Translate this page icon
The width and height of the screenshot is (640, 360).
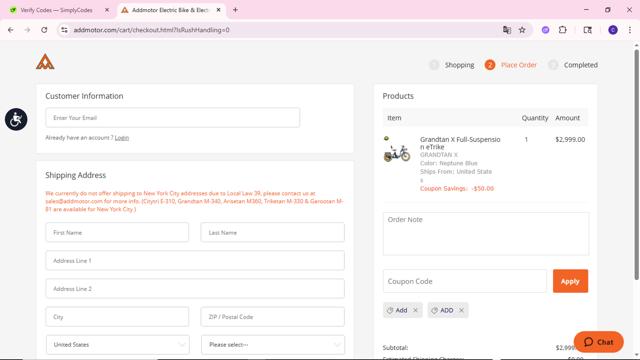pos(507,30)
